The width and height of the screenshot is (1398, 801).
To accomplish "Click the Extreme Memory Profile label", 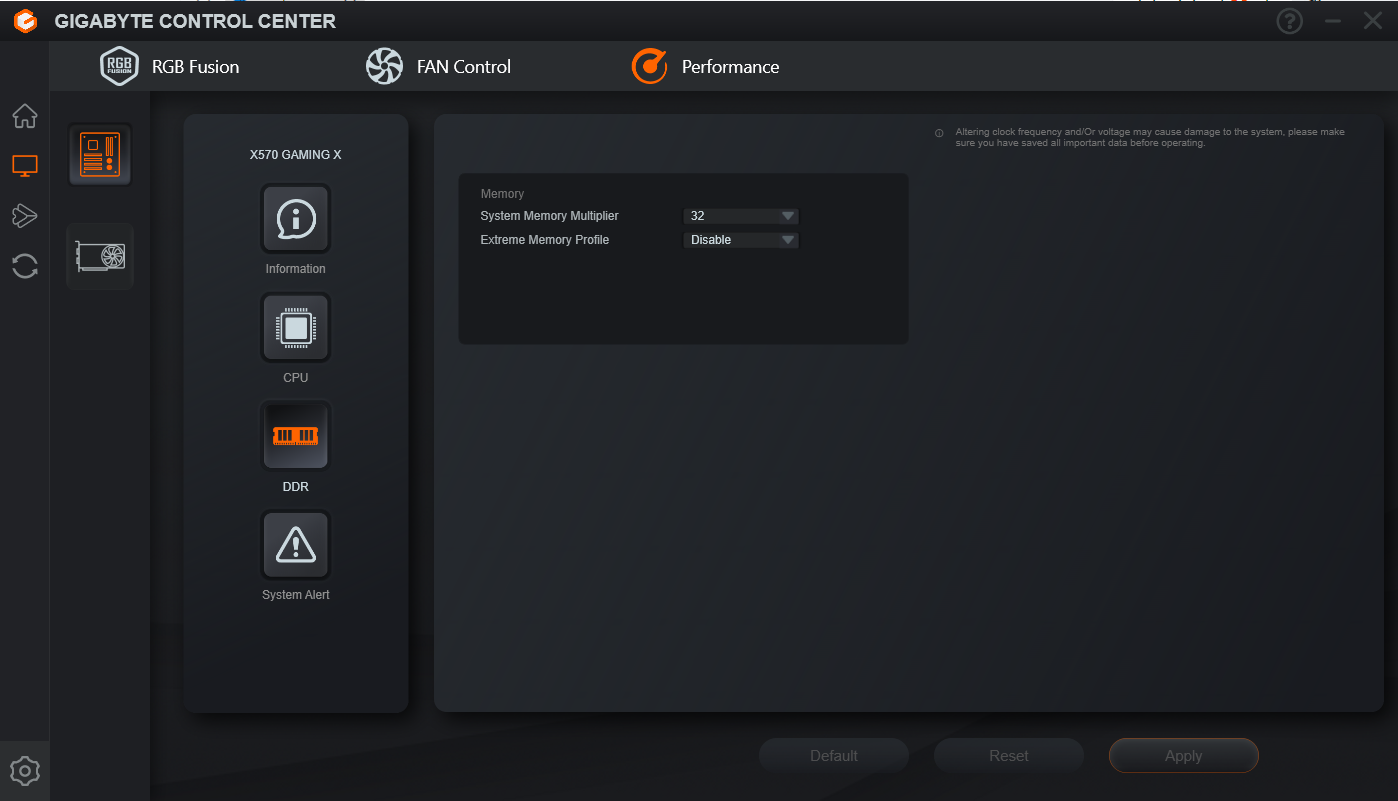I will pos(544,240).
